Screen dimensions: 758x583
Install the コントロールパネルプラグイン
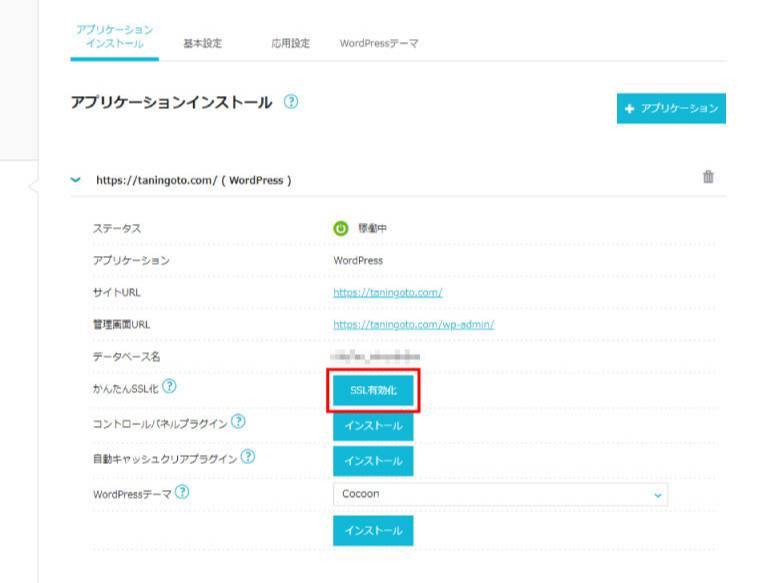(372, 426)
